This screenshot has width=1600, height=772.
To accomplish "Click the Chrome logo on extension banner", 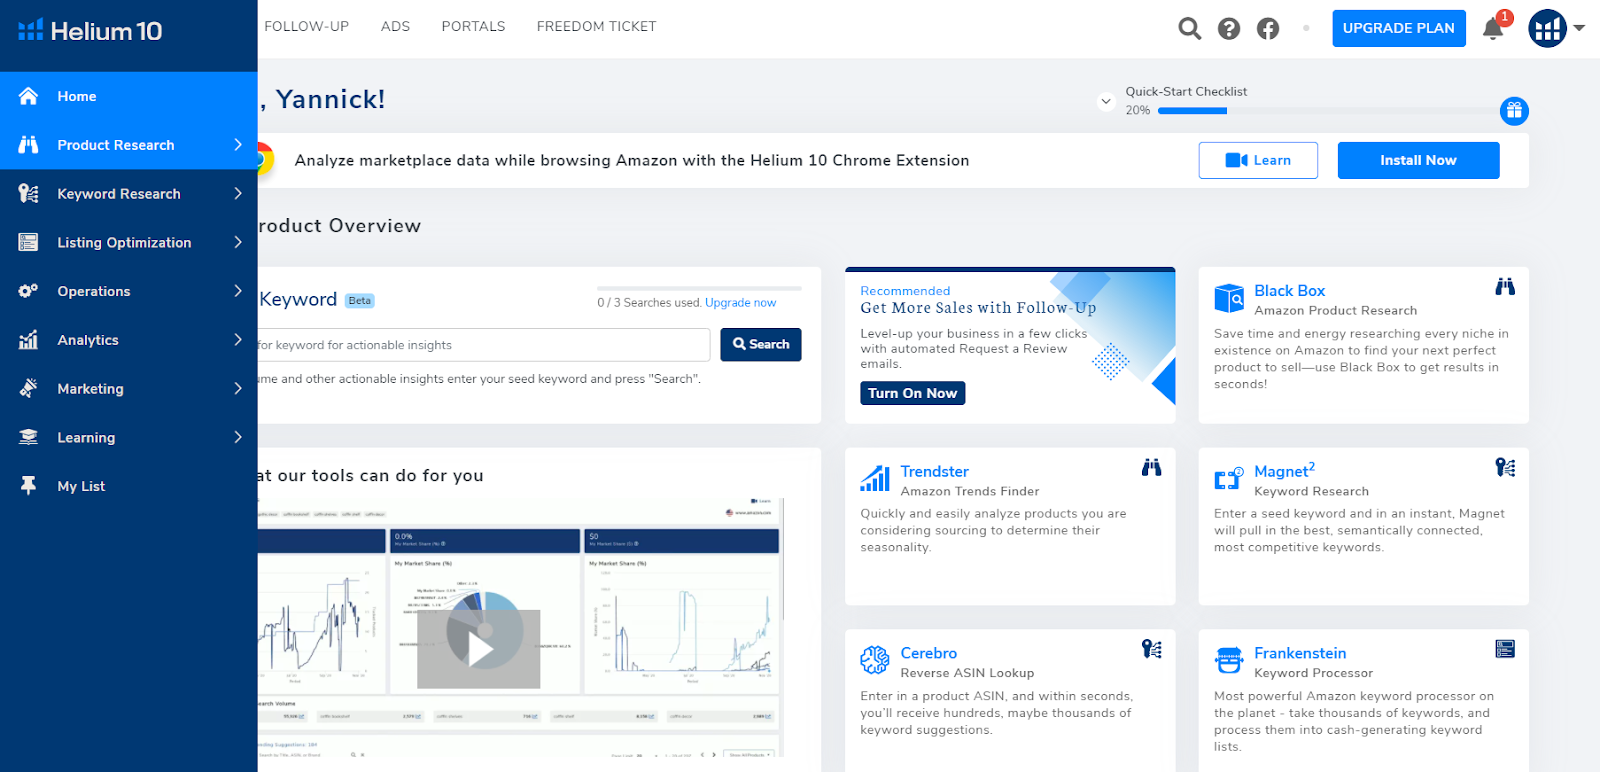I will [x=263, y=160].
